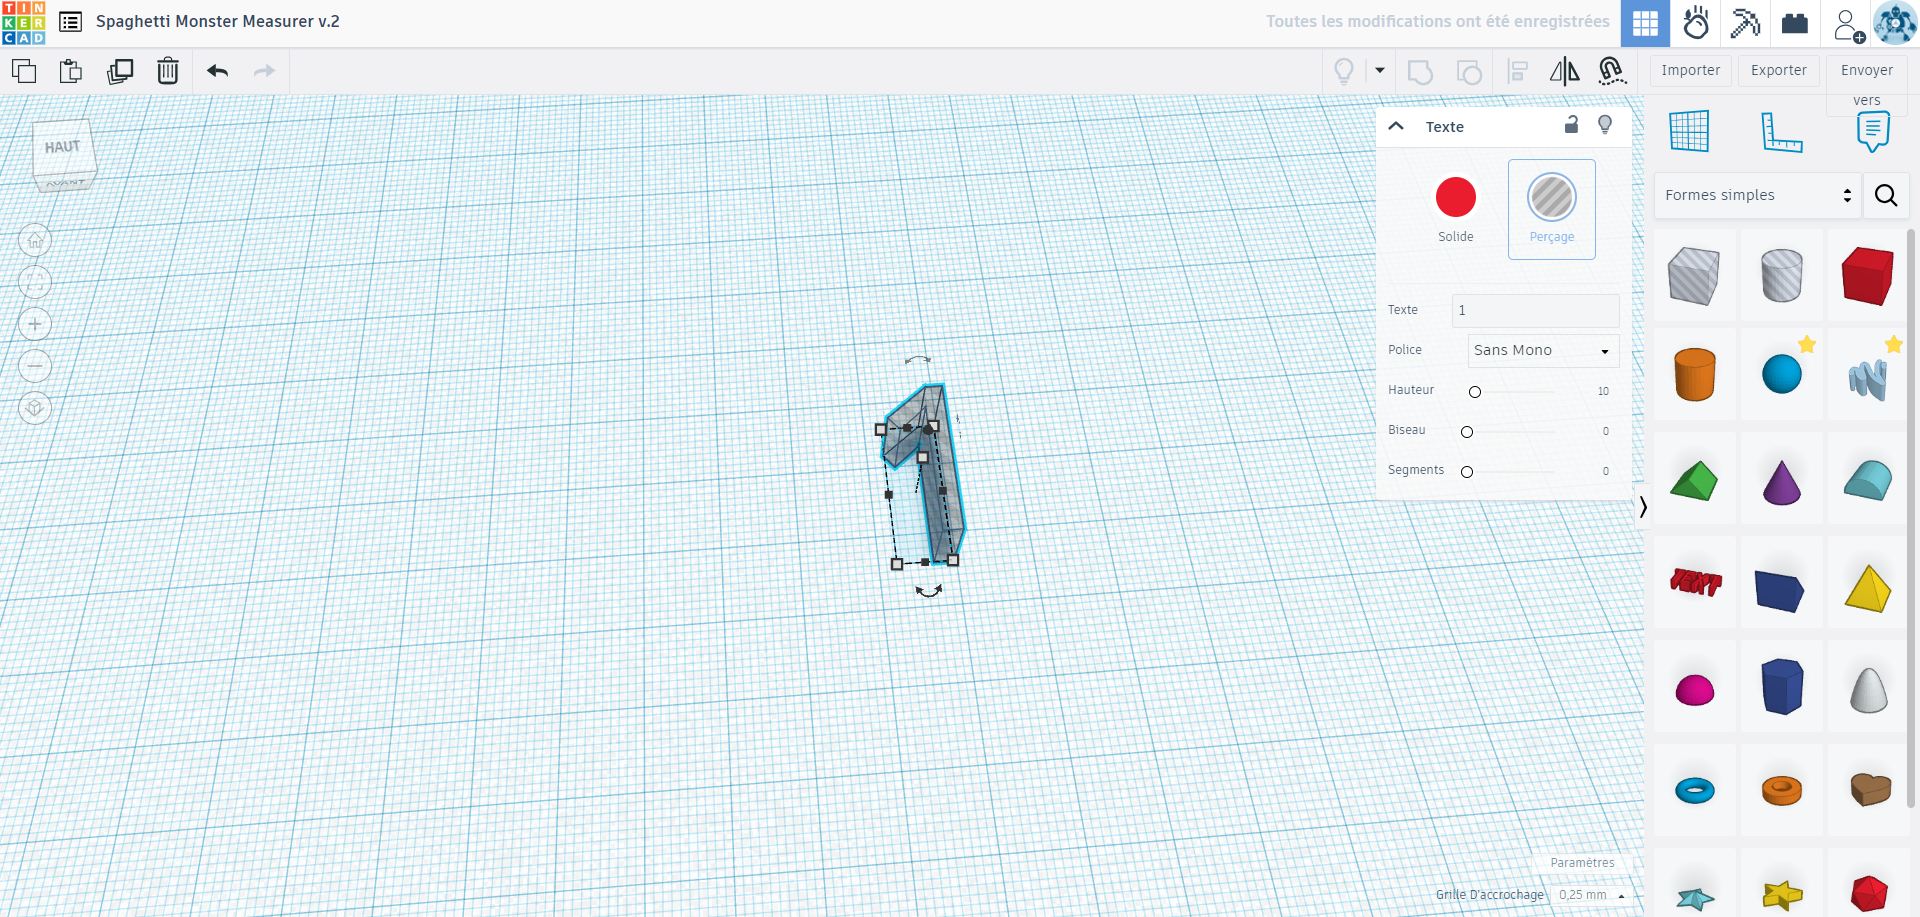Open the snap grid 0,25 mm dropdown
Image resolution: width=1920 pixels, height=917 pixels.
pos(1591,895)
